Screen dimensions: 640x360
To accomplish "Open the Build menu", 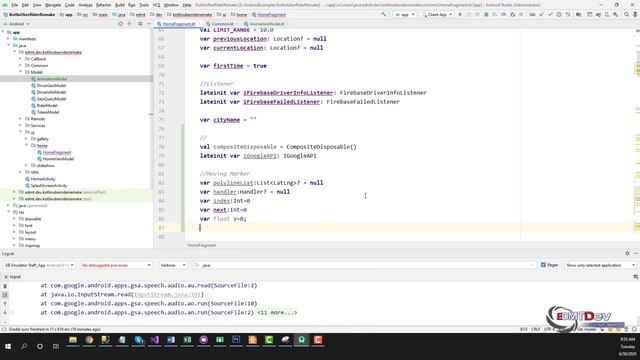I will click(120, 5).
